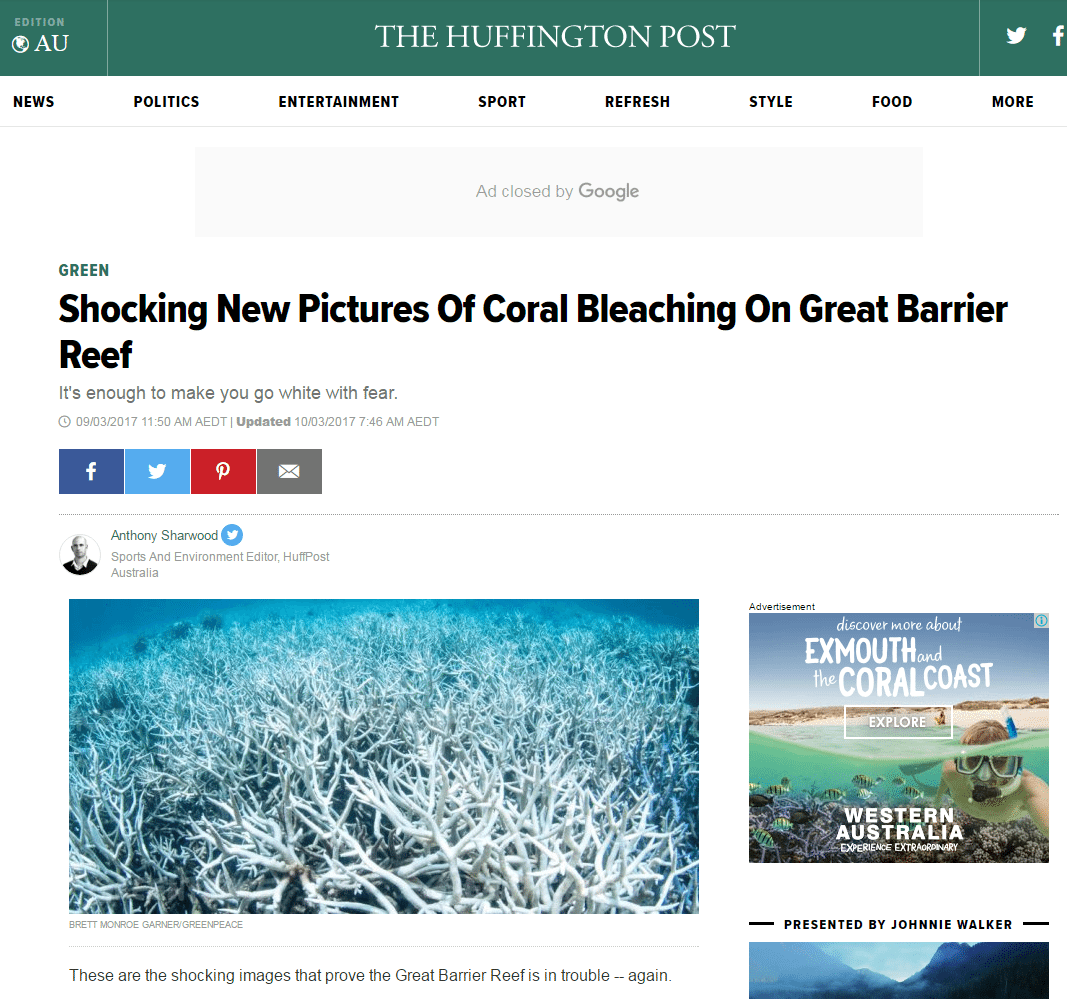Viewport: 1067px width, 999px height.
Task: Navigate to the SPORT section
Action: click(502, 101)
